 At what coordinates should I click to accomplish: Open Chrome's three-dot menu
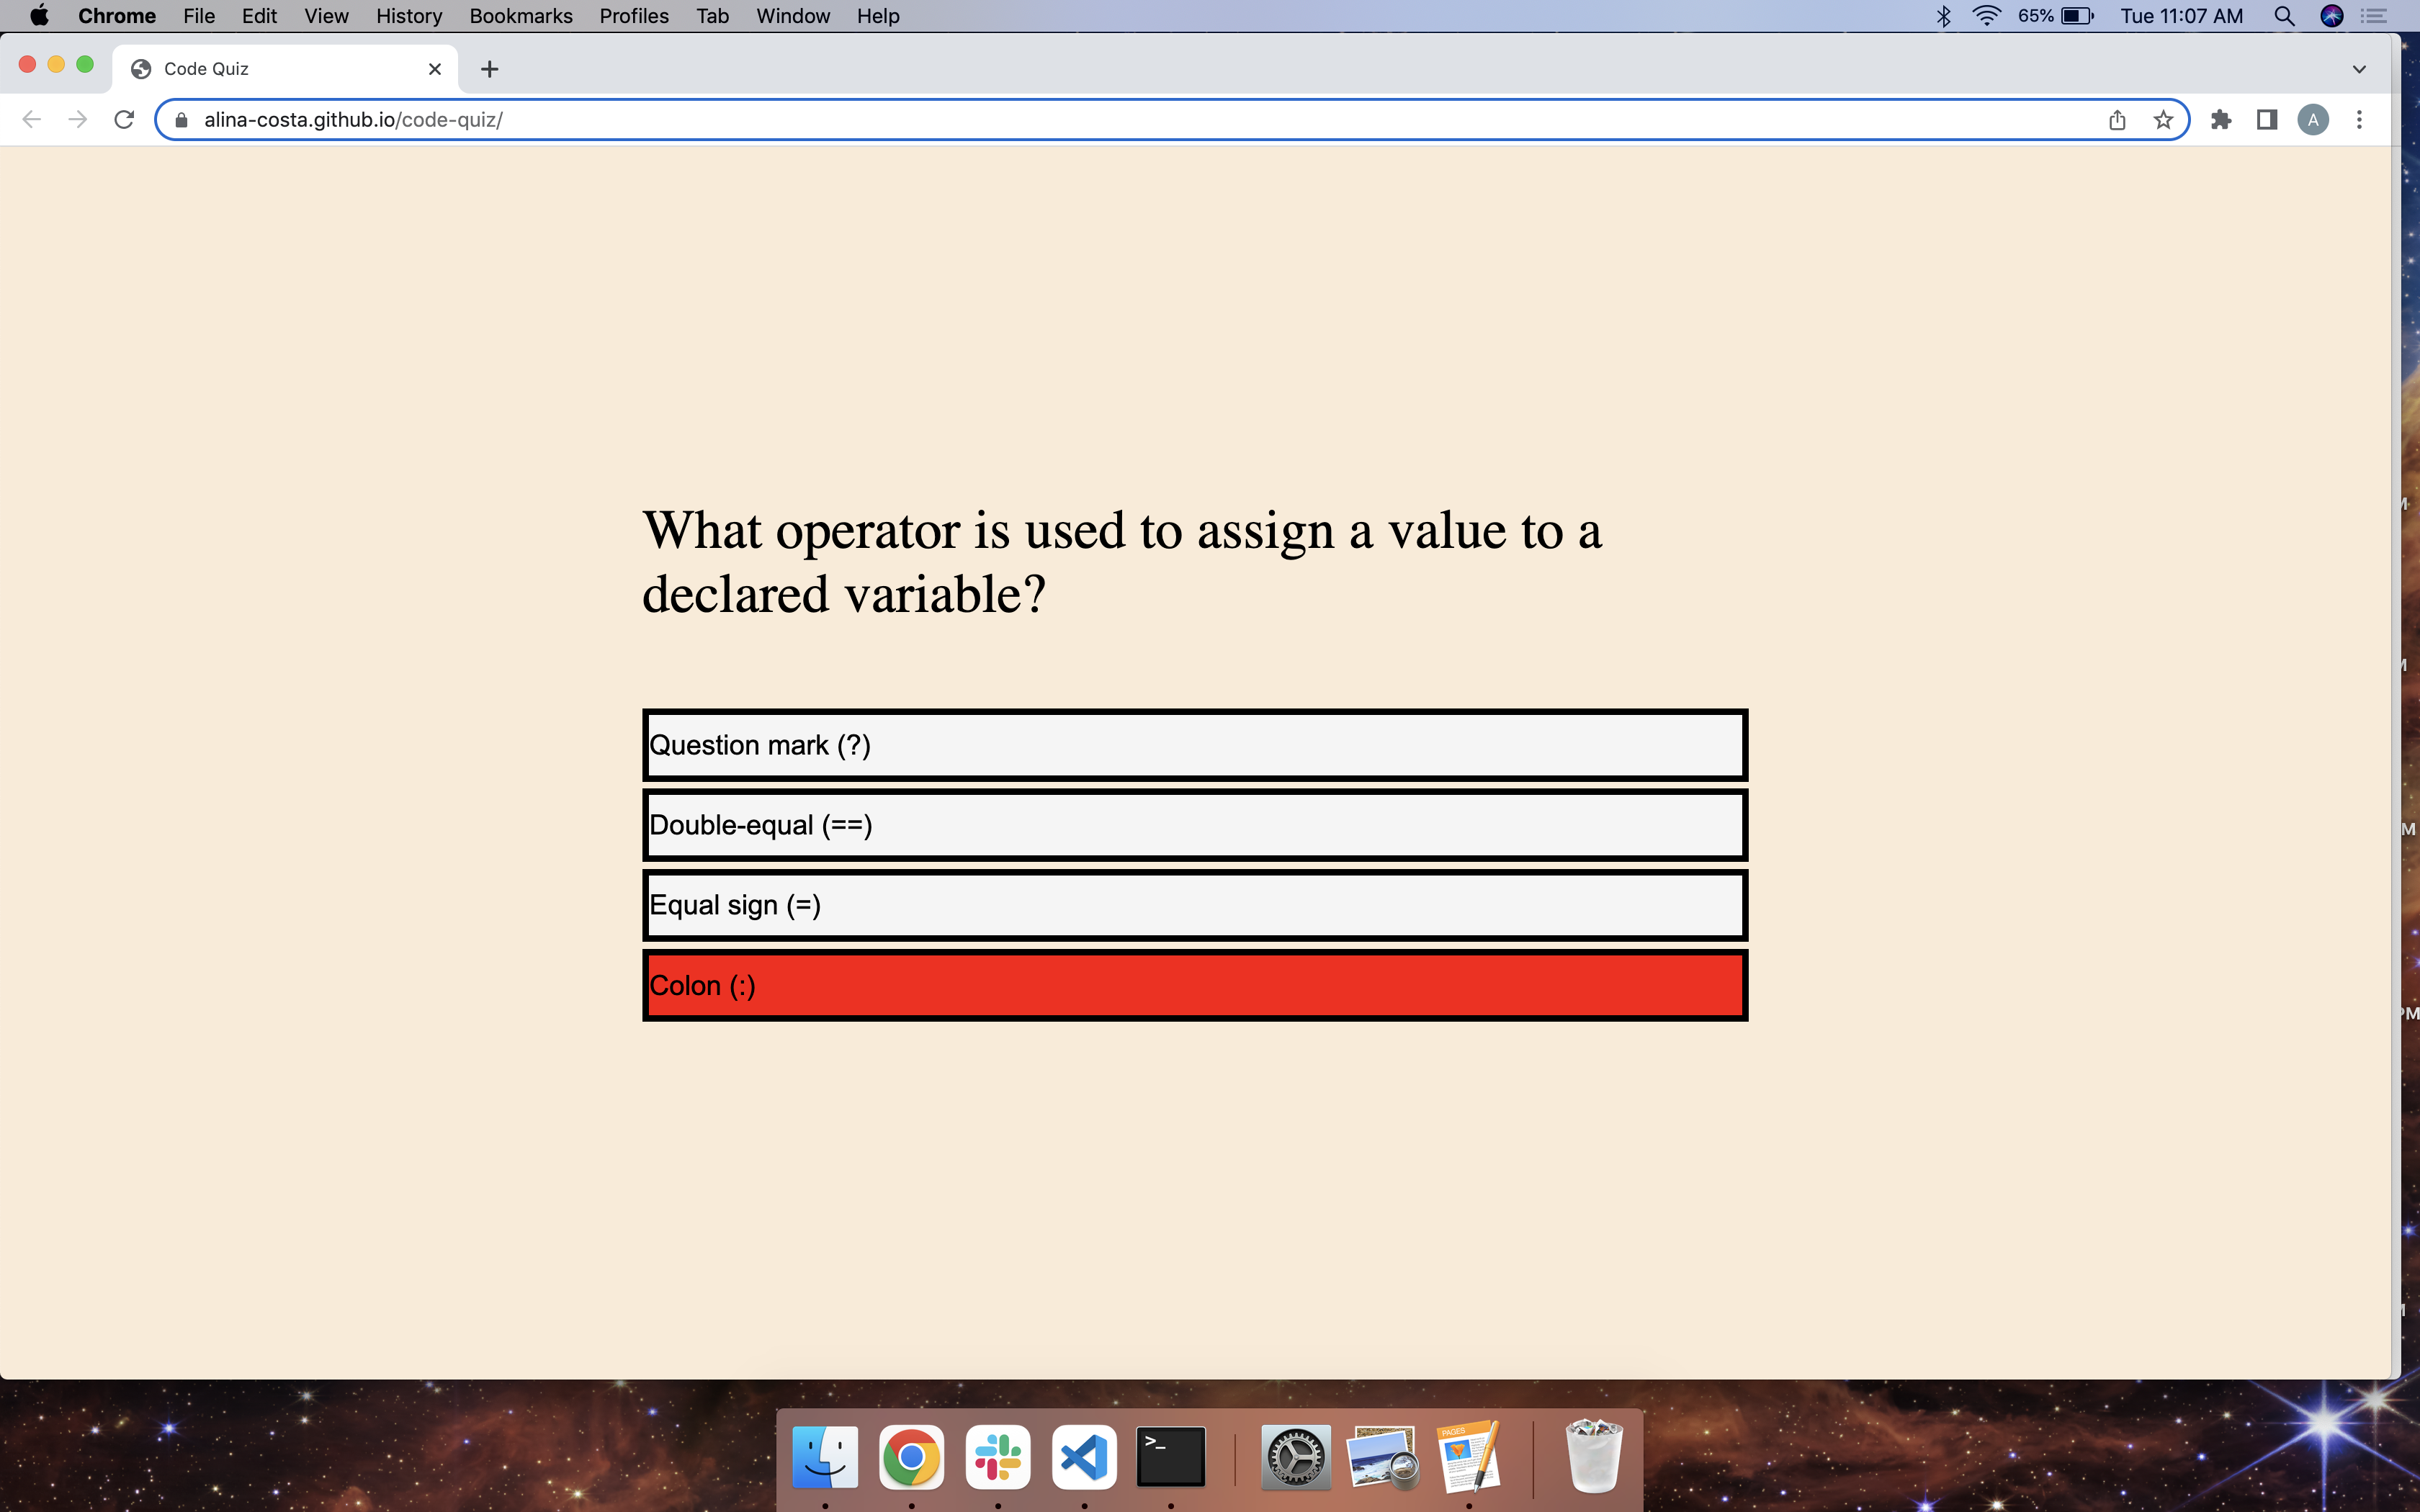tap(2359, 119)
